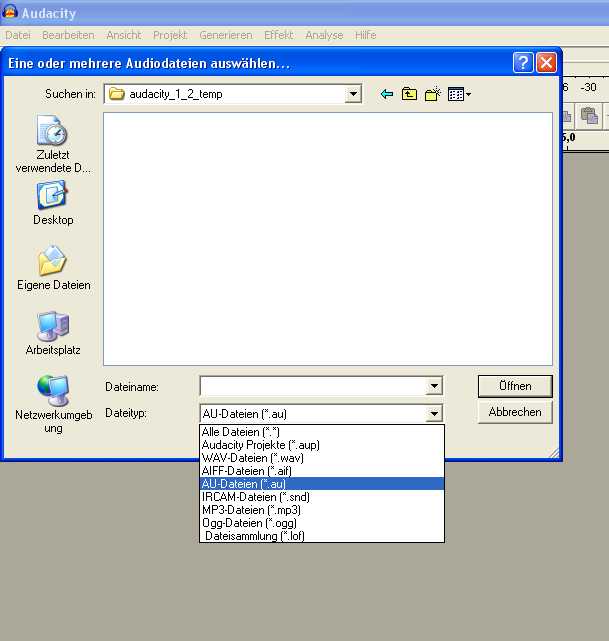Open the Datei menu in Audacity

[18, 35]
